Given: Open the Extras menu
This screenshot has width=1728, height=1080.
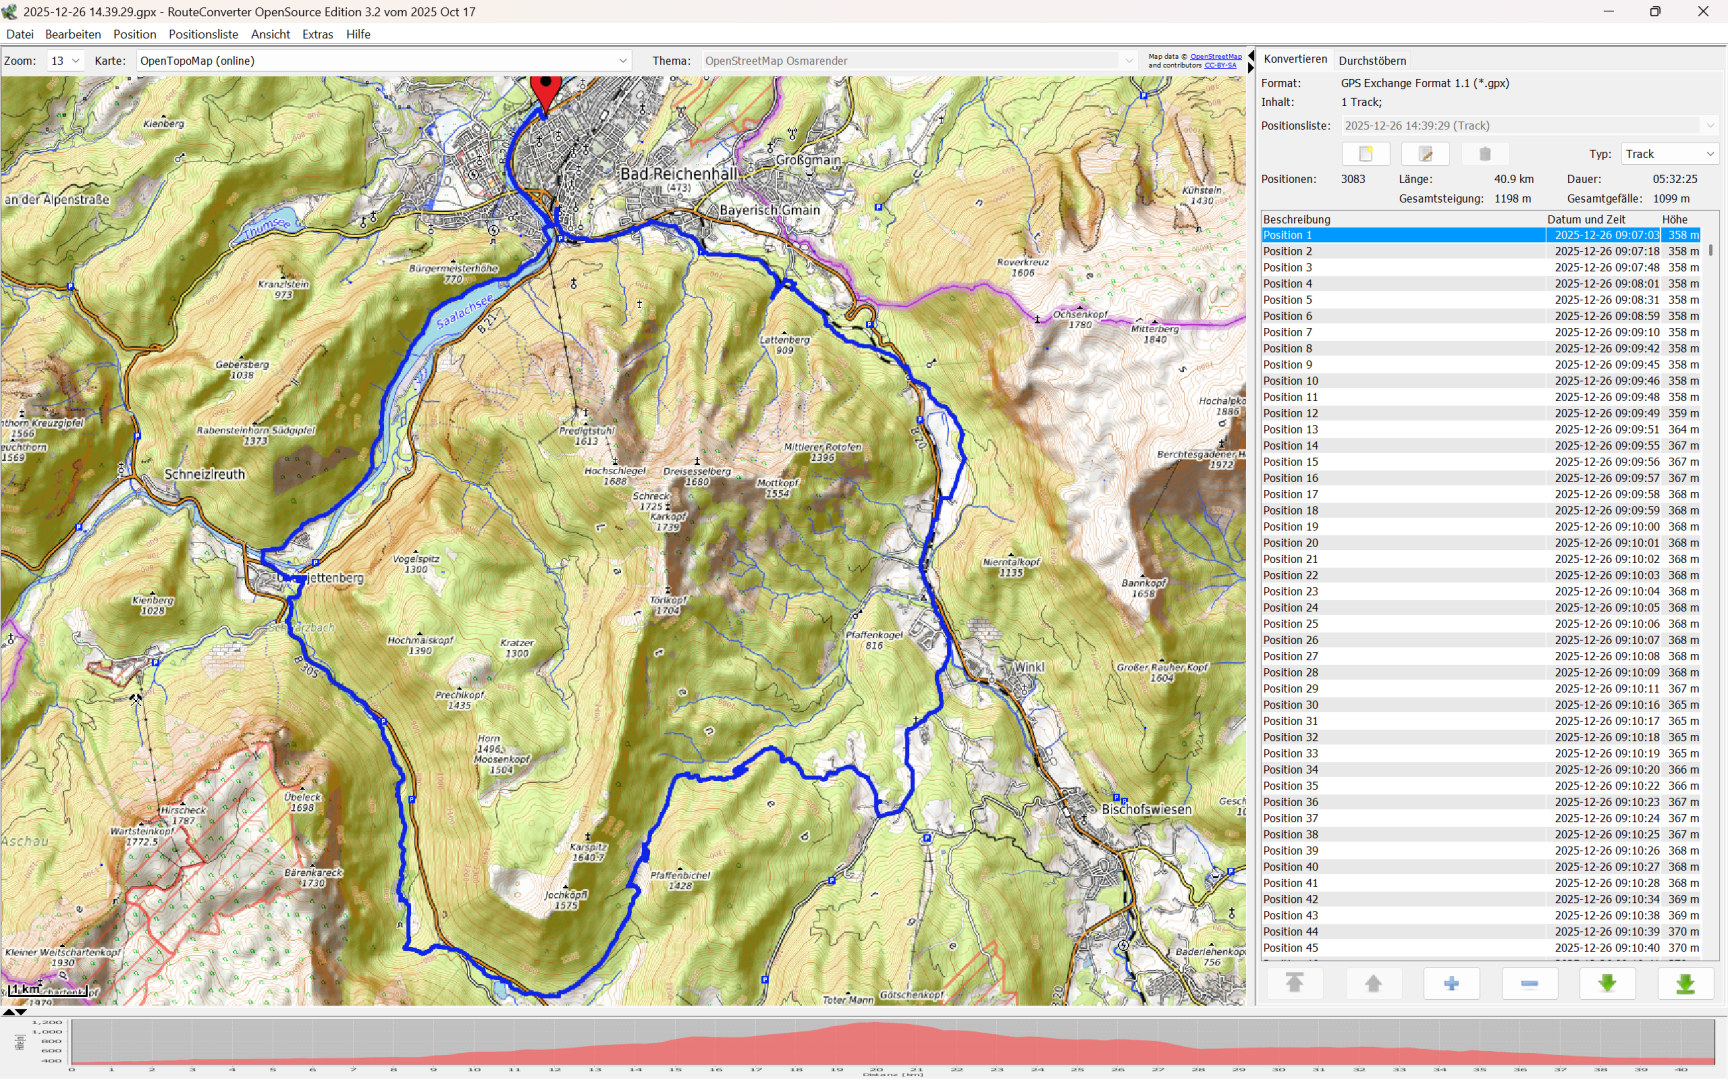Looking at the screenshot, I should 317,34.
